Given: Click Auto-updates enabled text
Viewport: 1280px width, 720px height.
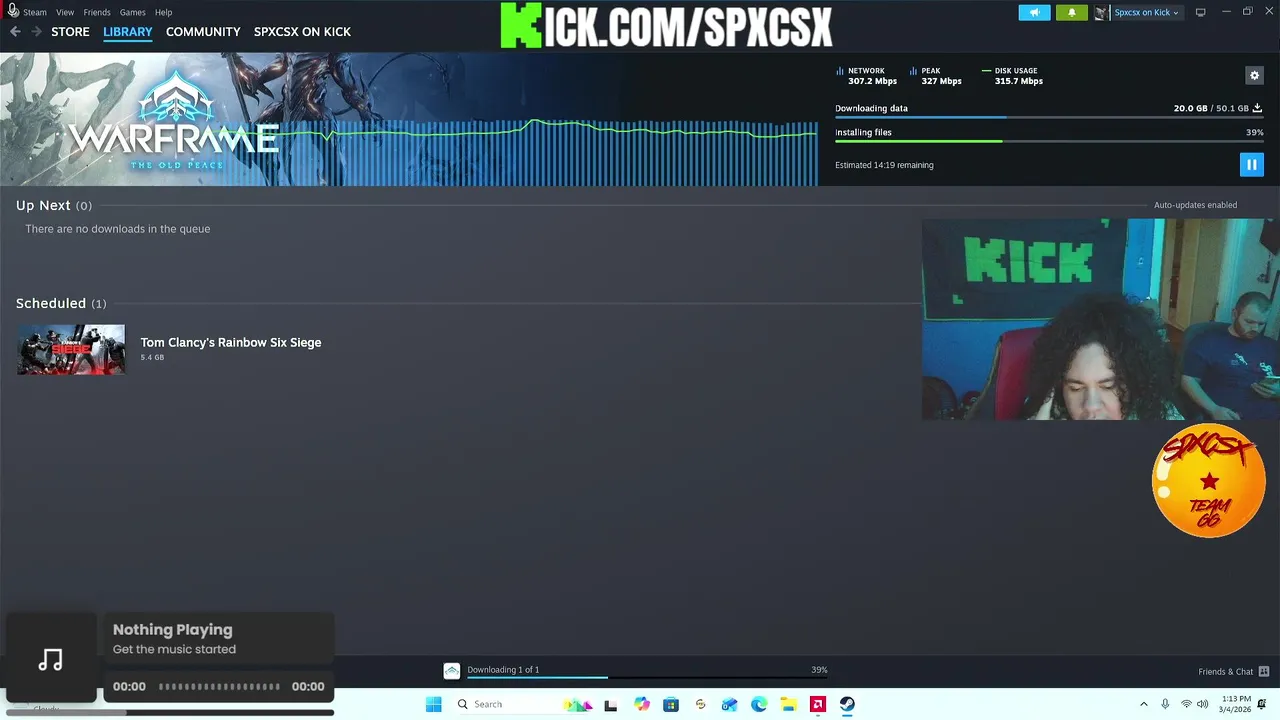Looking at the screenshot, I should 1195,205.
